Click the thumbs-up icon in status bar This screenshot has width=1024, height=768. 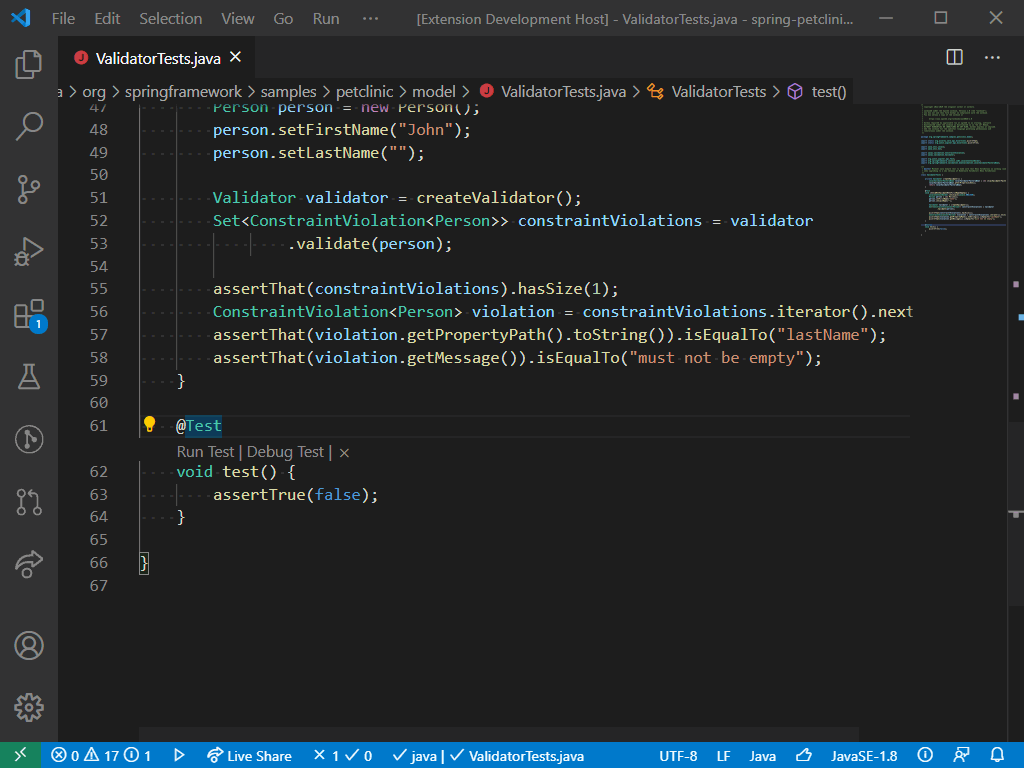[x=804, y=756]
